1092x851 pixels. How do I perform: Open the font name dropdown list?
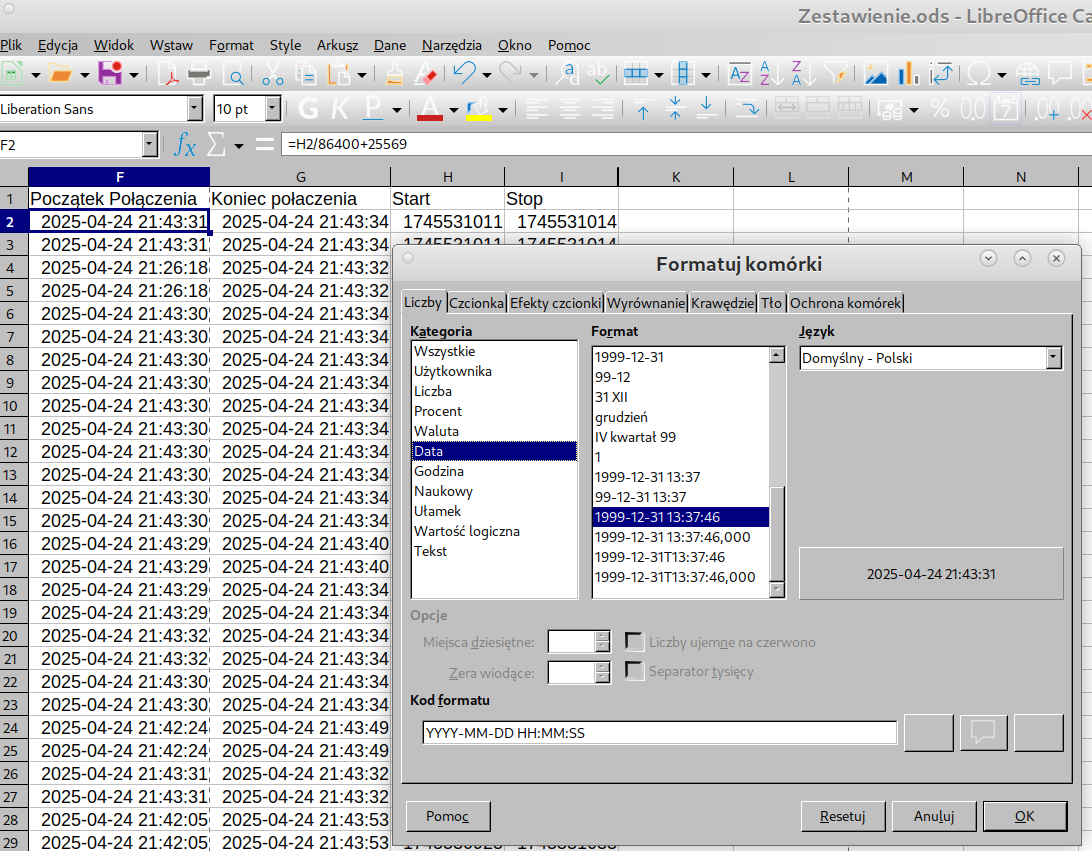(x=194, y=108)
